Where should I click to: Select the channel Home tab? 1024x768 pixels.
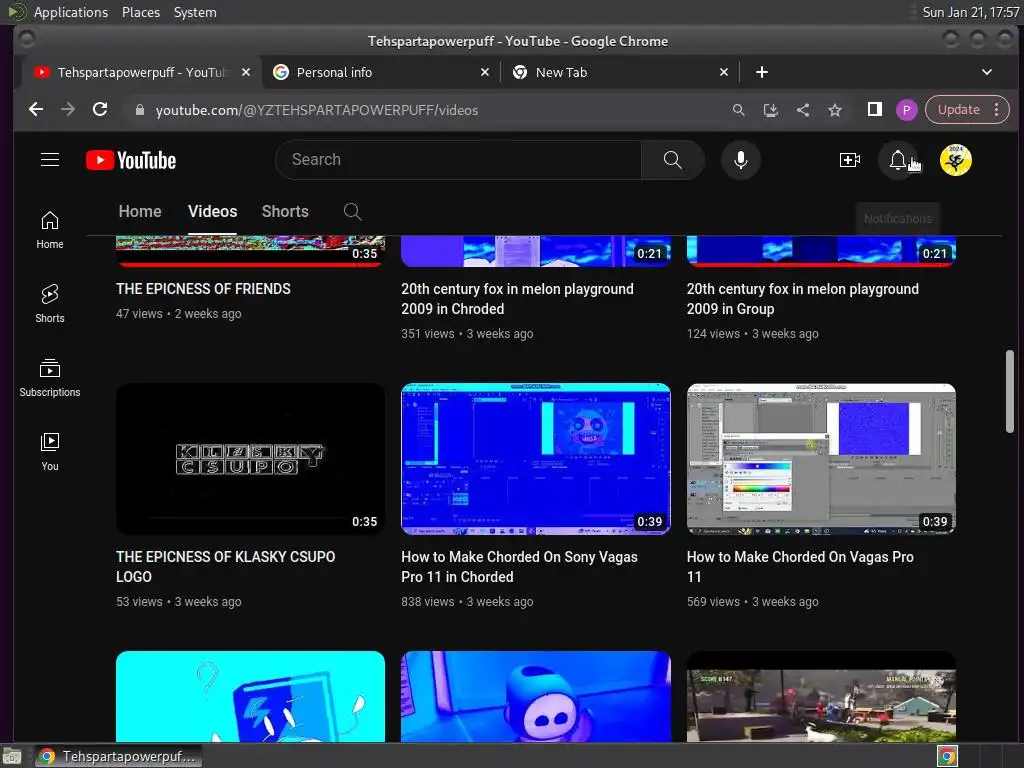[x=140, y=212]
